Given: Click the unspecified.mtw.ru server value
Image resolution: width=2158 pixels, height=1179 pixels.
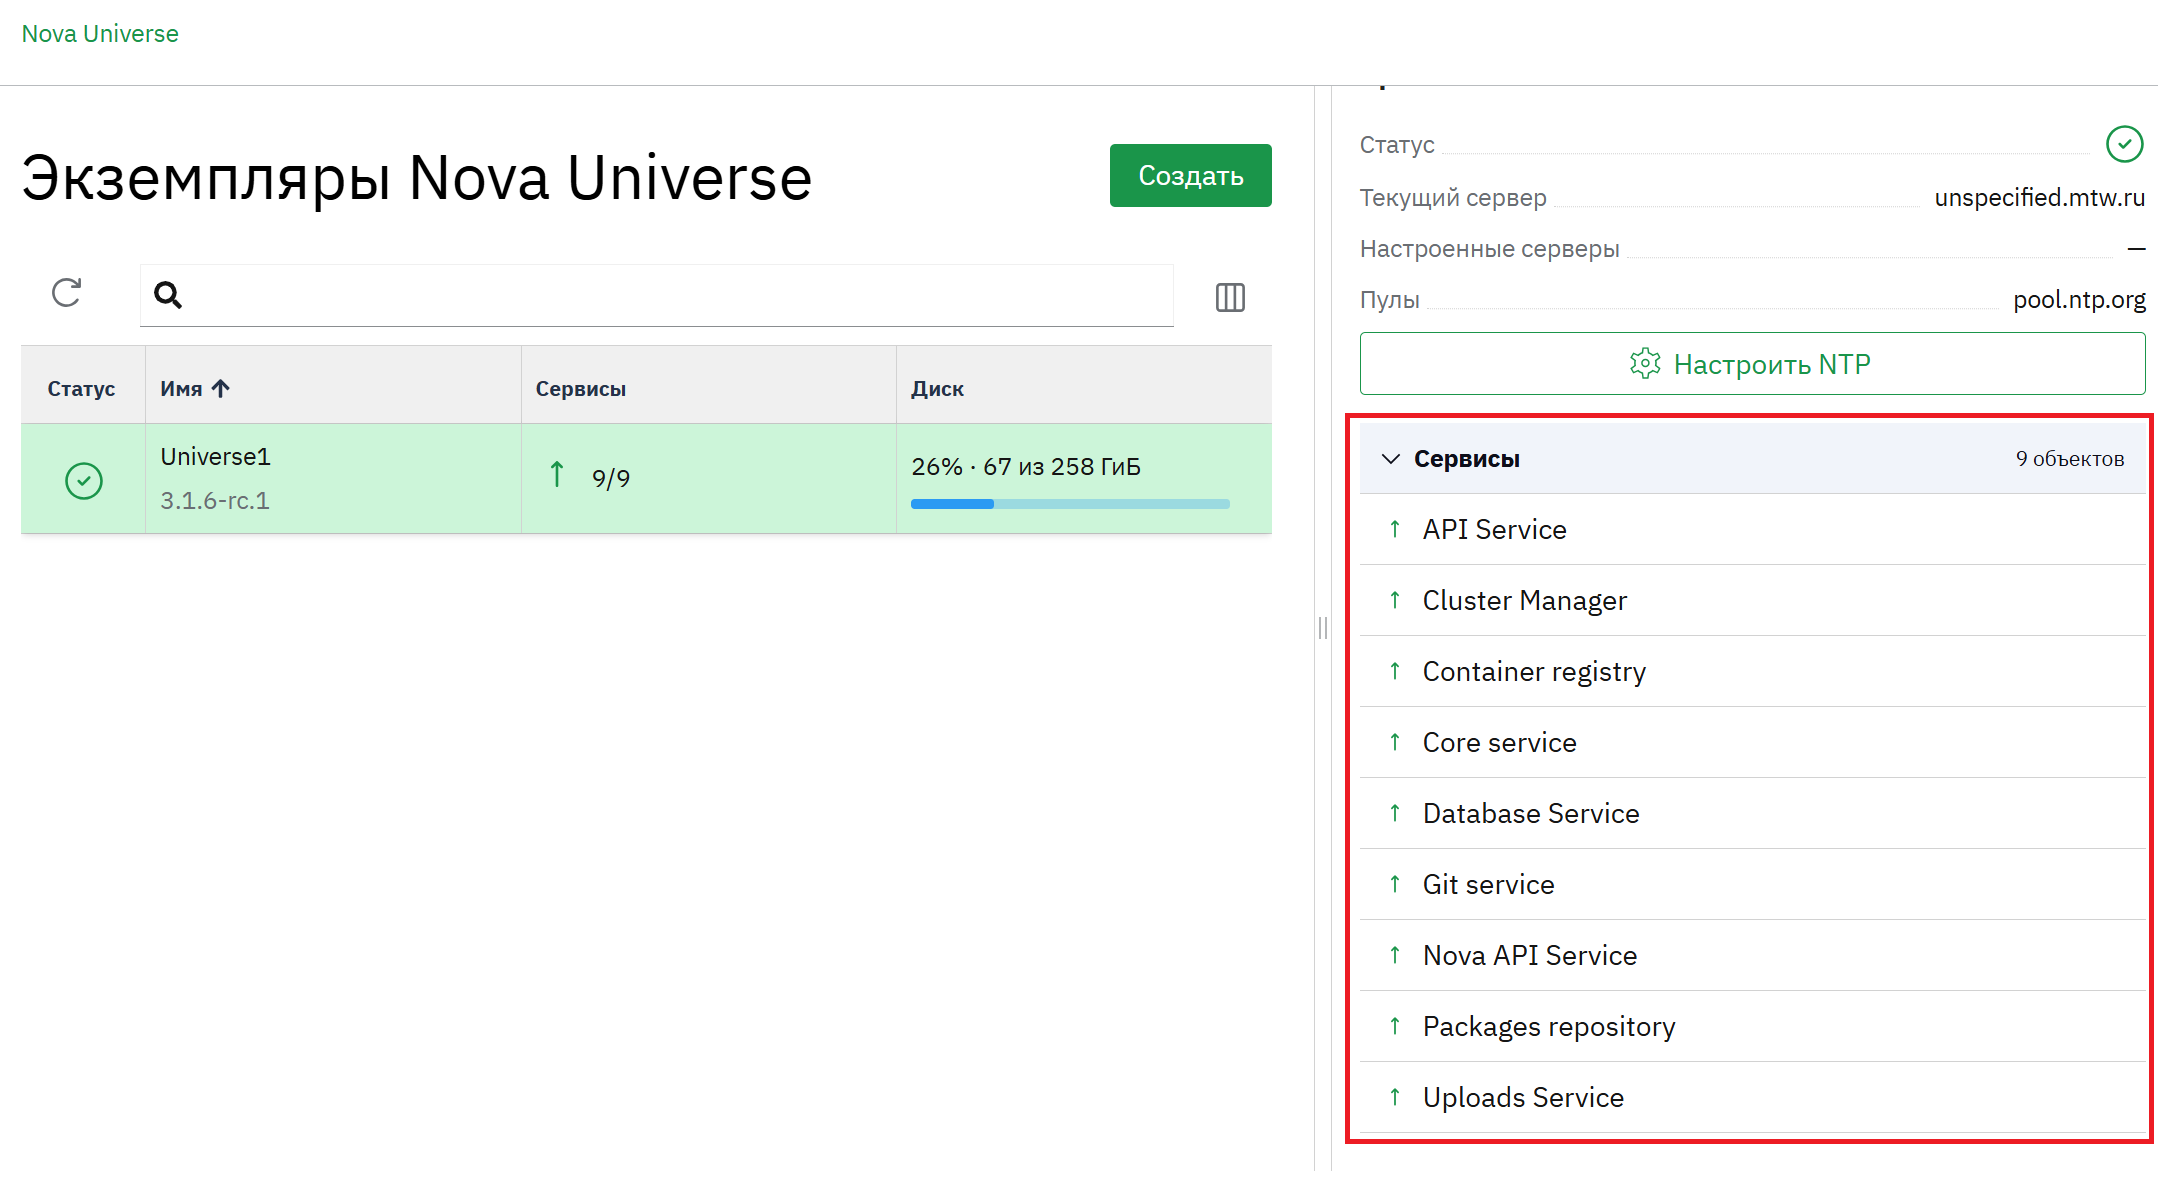Looking at the screenshot, I should click(2040, 197).
